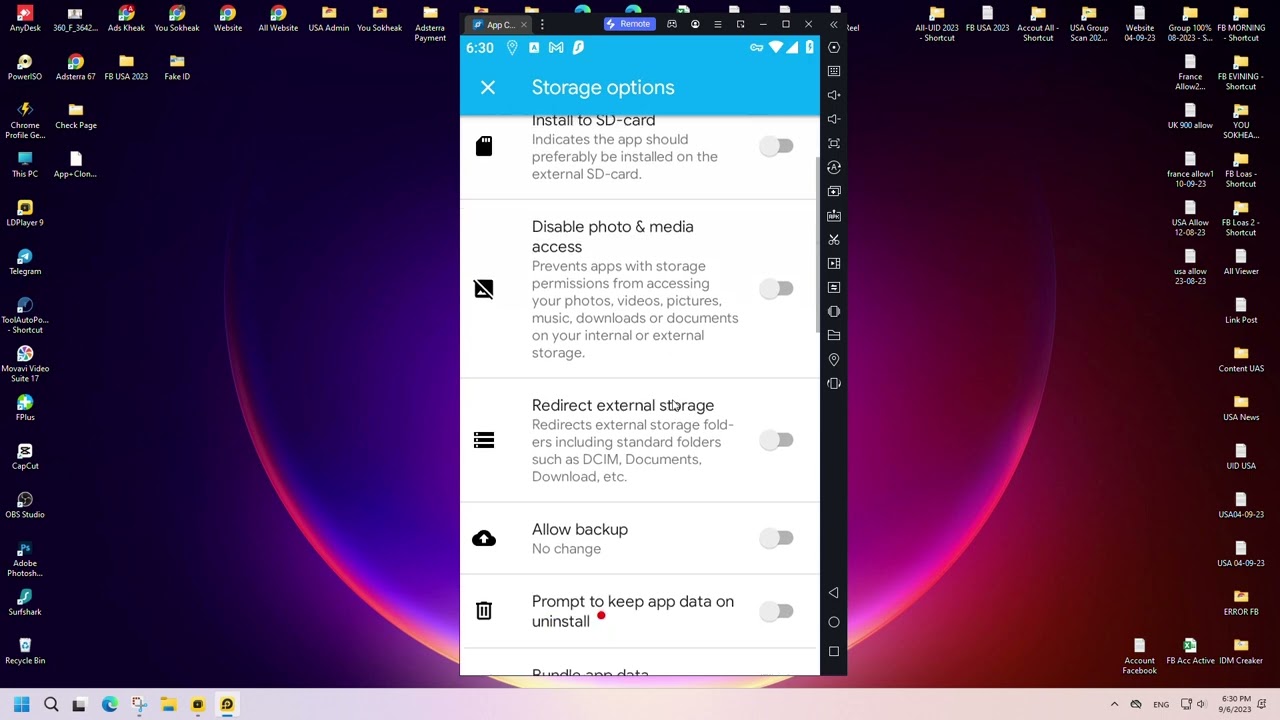Viewport: 1280px width, 720px height.
Task: Click Install APK icon in LDPlayer sidebar
Action: pos(834,215)
